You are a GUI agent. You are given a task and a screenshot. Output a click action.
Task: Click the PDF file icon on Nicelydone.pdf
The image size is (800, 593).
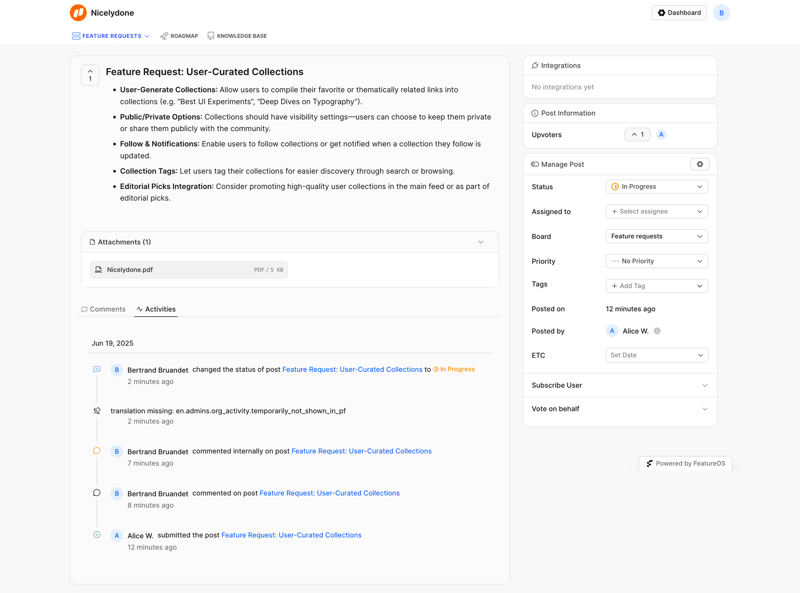[99, 268]
